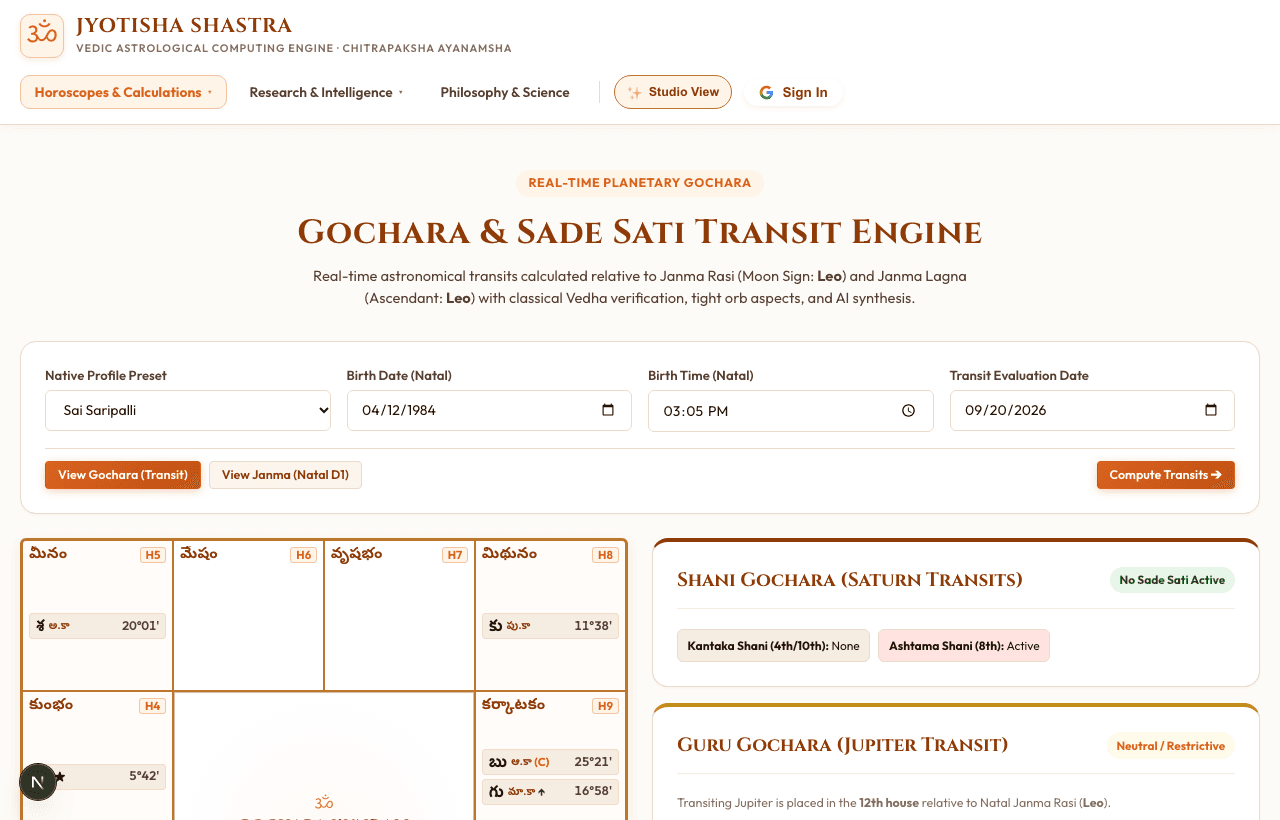Select the planet row showing 20°01'

coord(98,626)
